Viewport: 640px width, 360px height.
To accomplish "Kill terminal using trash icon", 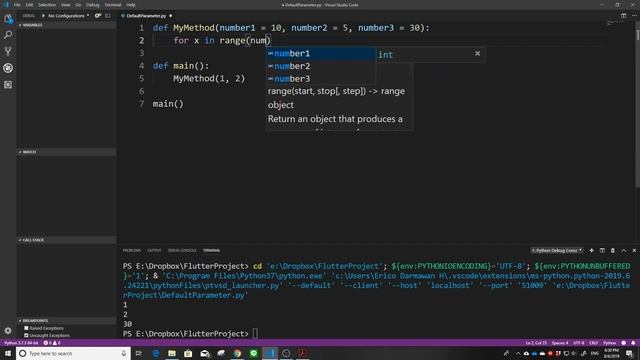I will [613, 250].
